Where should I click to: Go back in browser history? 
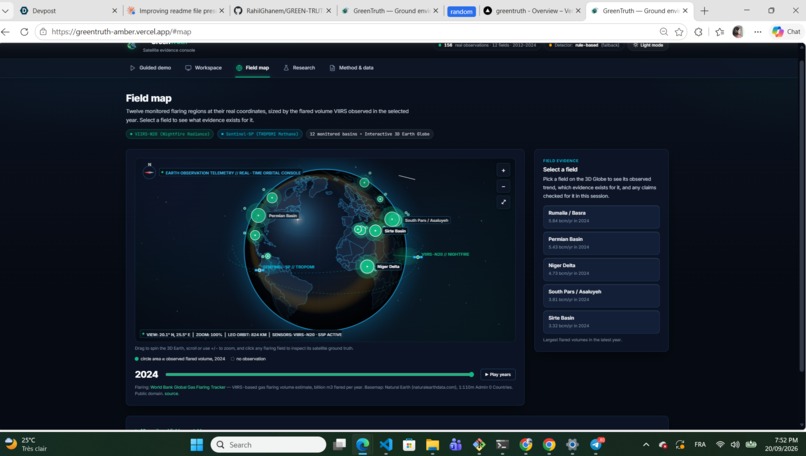6,32
